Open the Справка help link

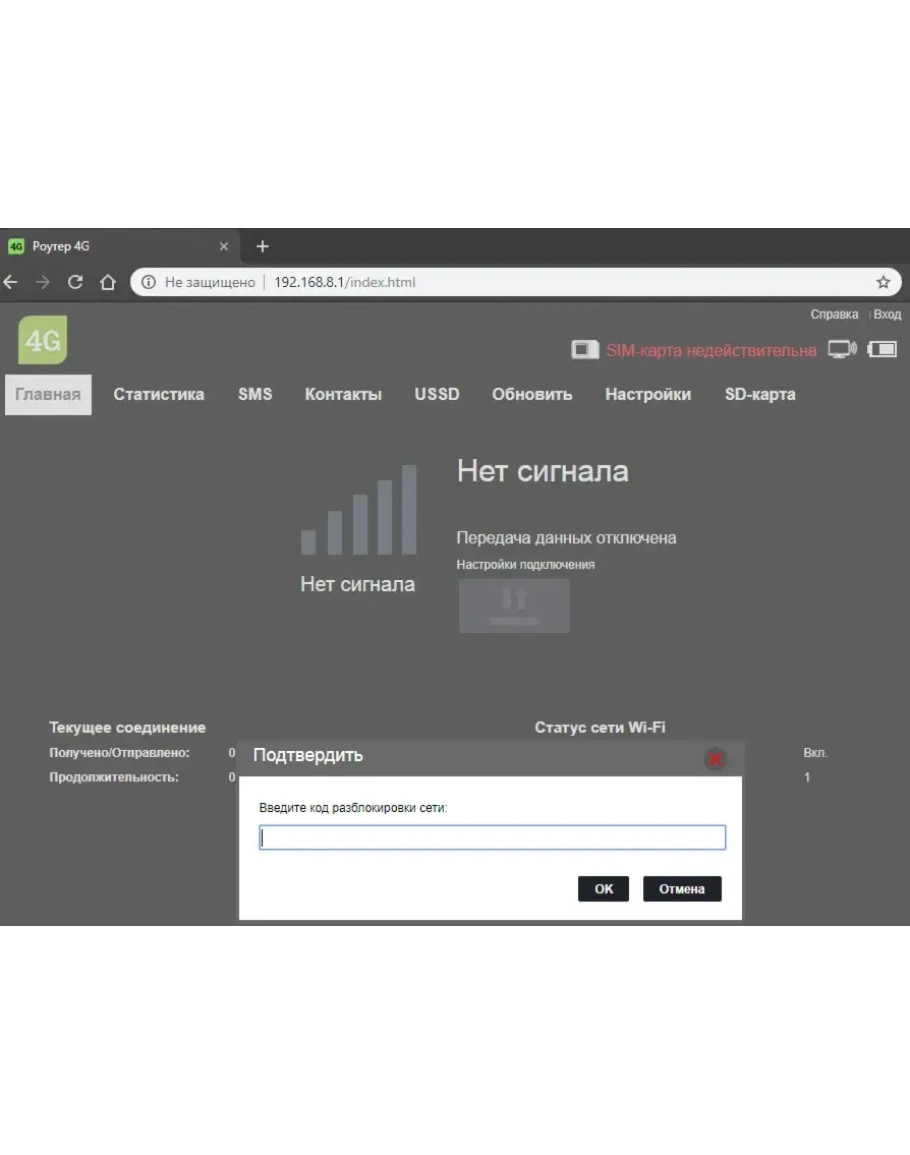click(834, 314)
